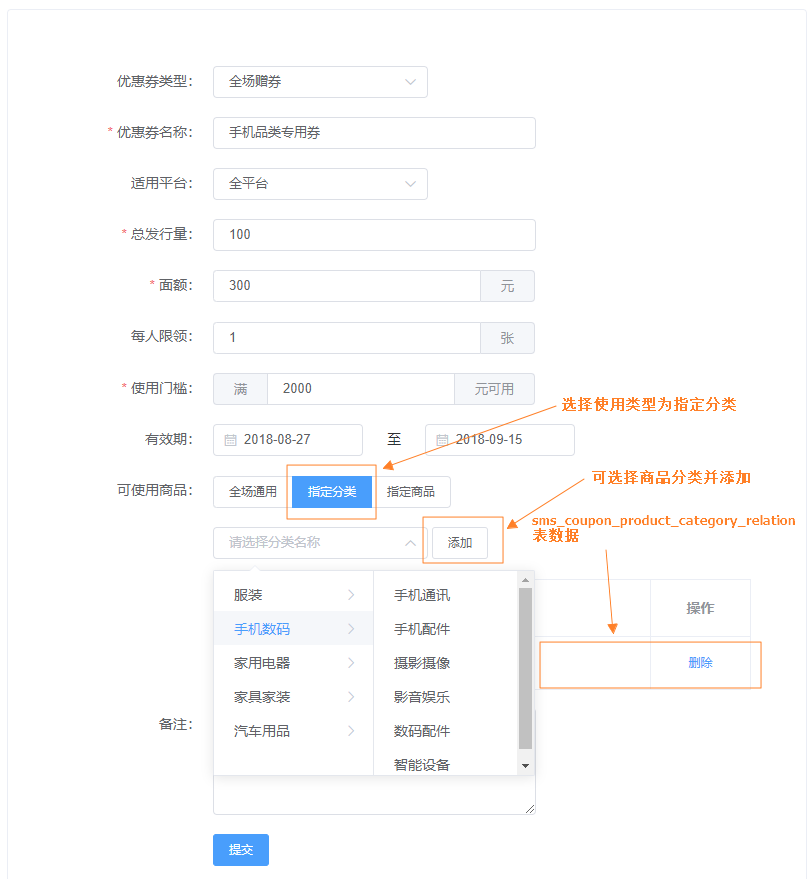
Task: Click the coupon type dropdown arrow
Action: pos(410,82)
